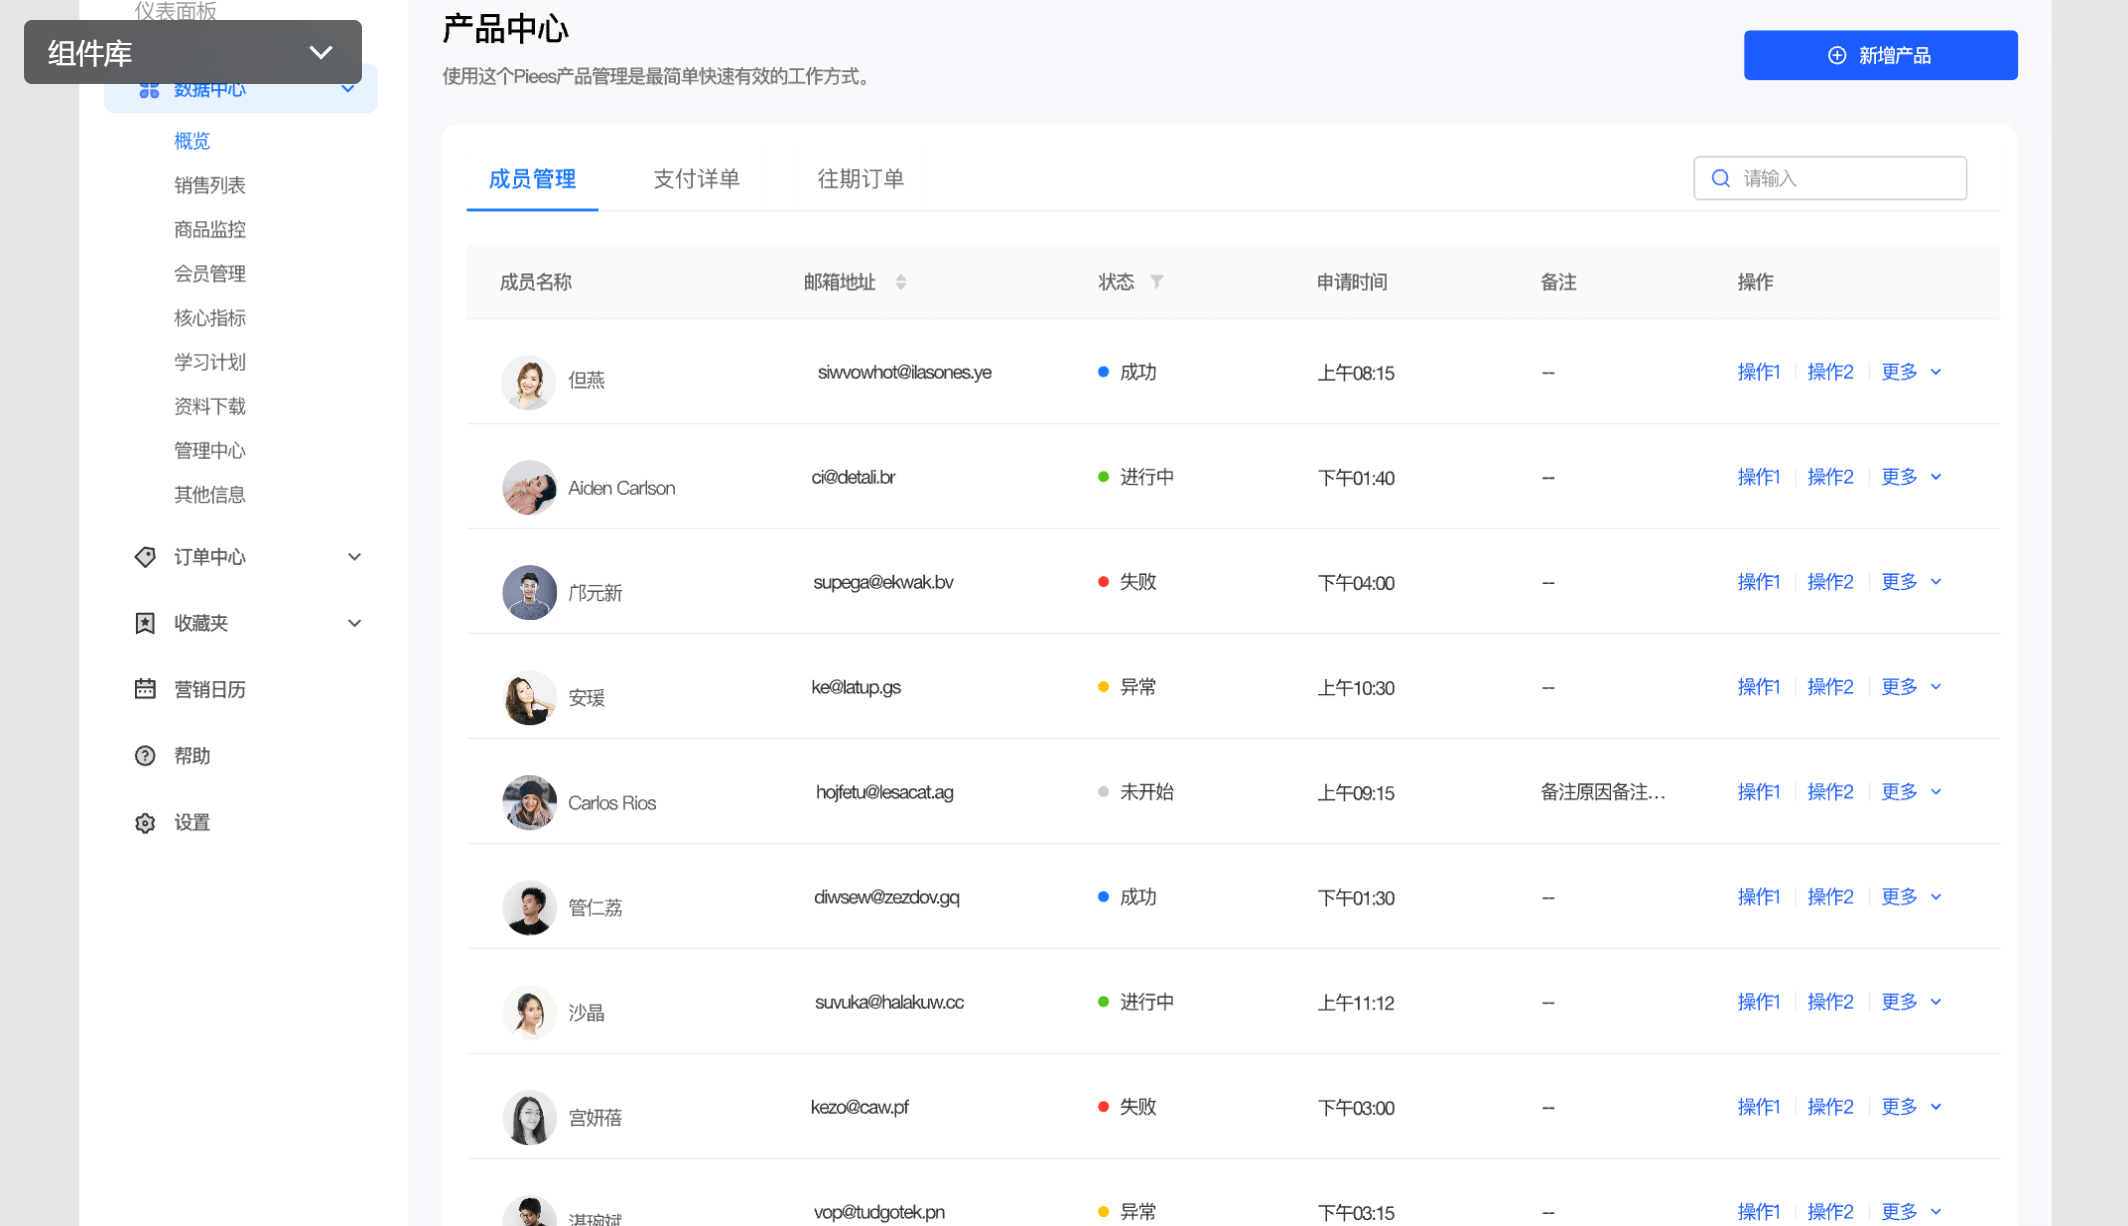Click the 数据中心 grid icon

tap(149, 89)
